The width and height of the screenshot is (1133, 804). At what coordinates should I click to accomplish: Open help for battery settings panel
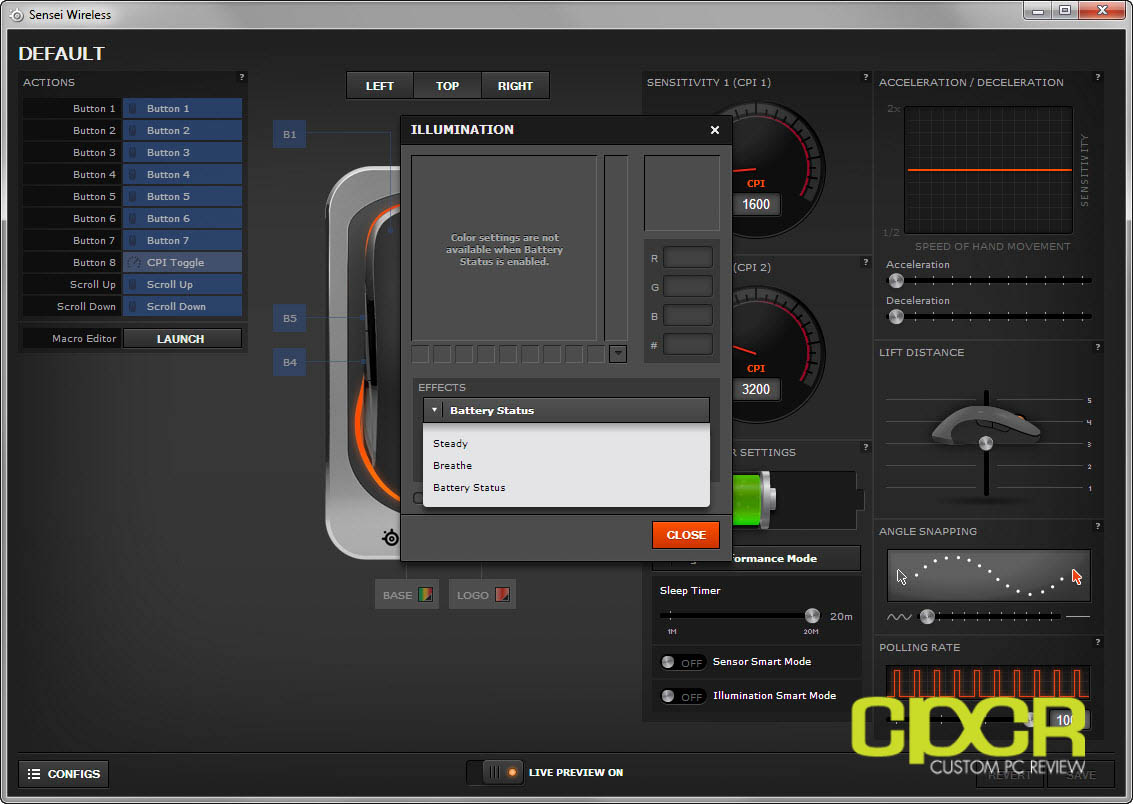point(866,447)
